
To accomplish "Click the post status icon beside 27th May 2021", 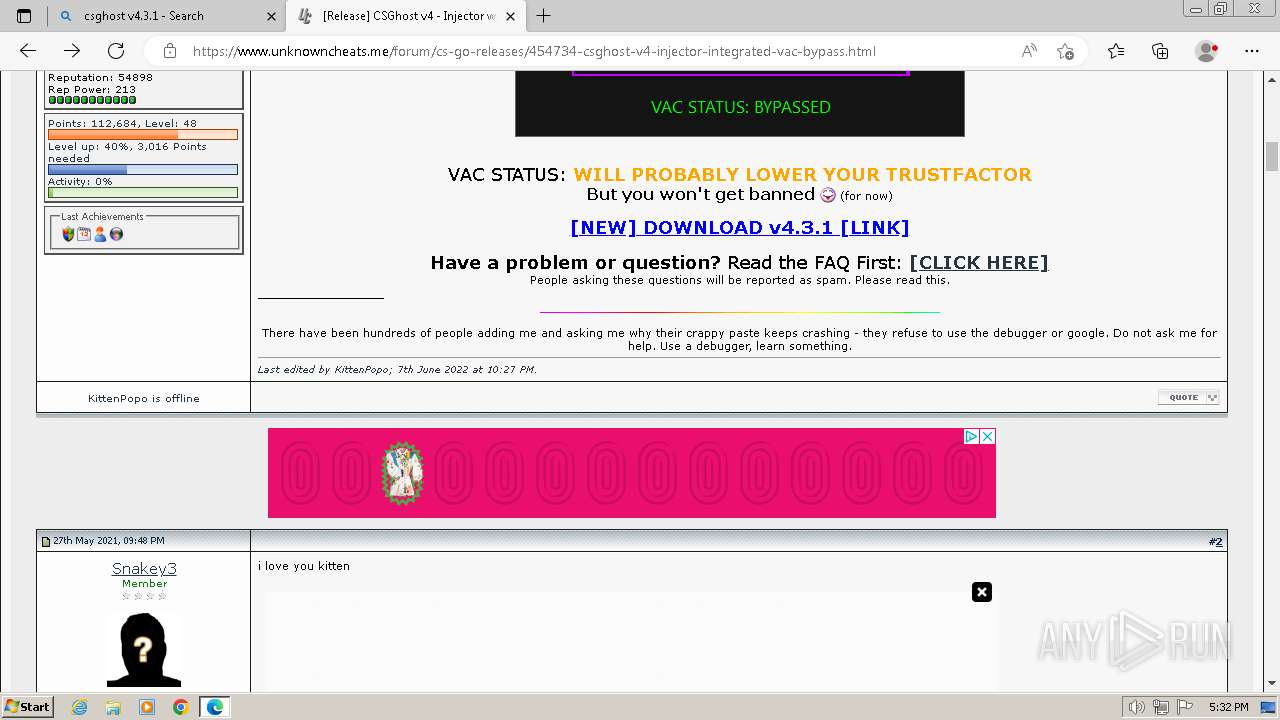I will (x=46, y=541).
